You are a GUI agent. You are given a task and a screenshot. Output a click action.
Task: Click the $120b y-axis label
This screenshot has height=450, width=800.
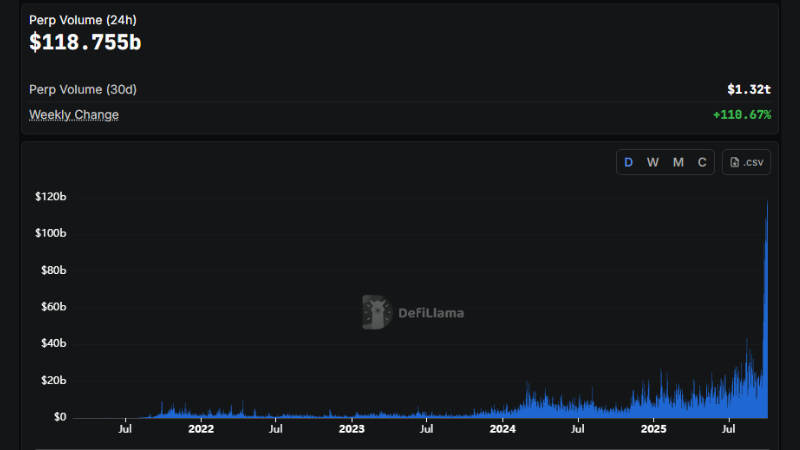[x=50, y=197]
